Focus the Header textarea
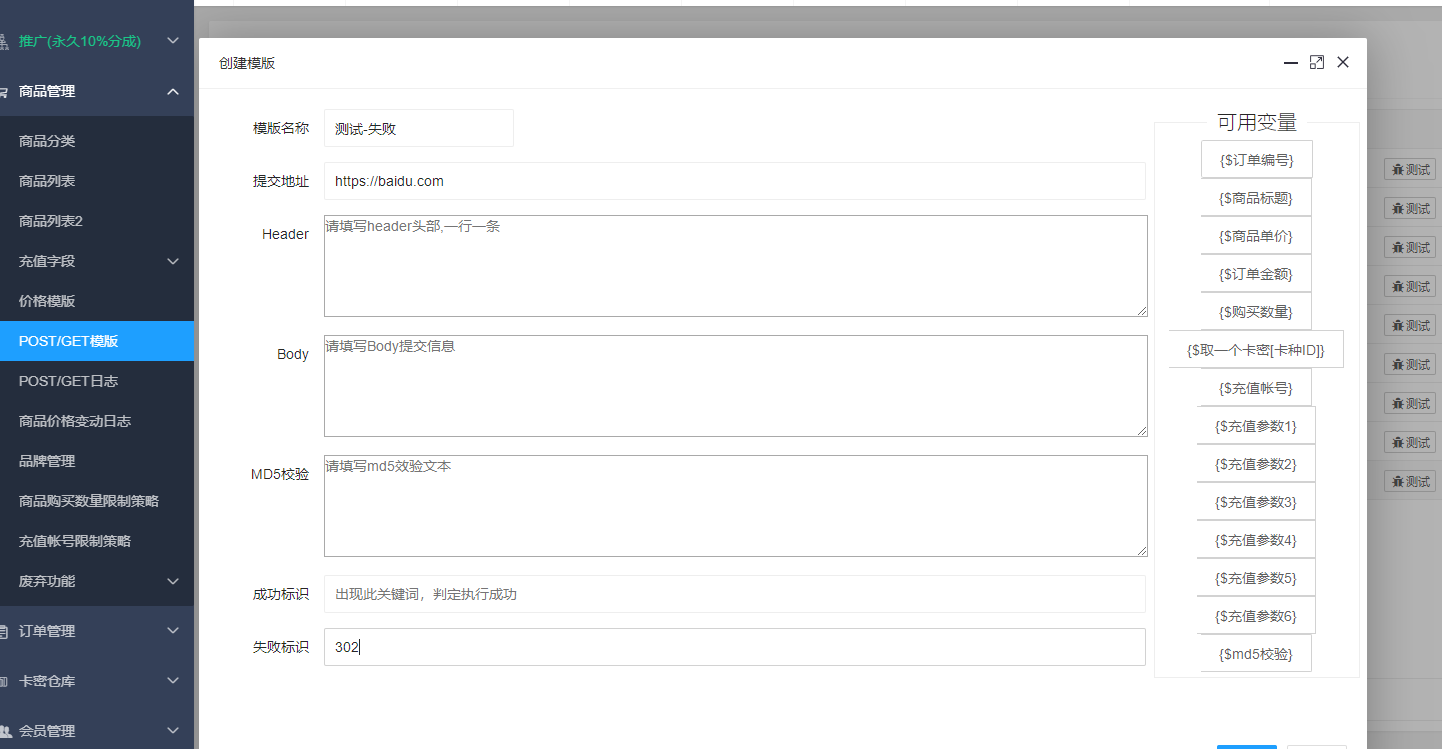This screenshot has width=1442, height=749. coord(735,266)
